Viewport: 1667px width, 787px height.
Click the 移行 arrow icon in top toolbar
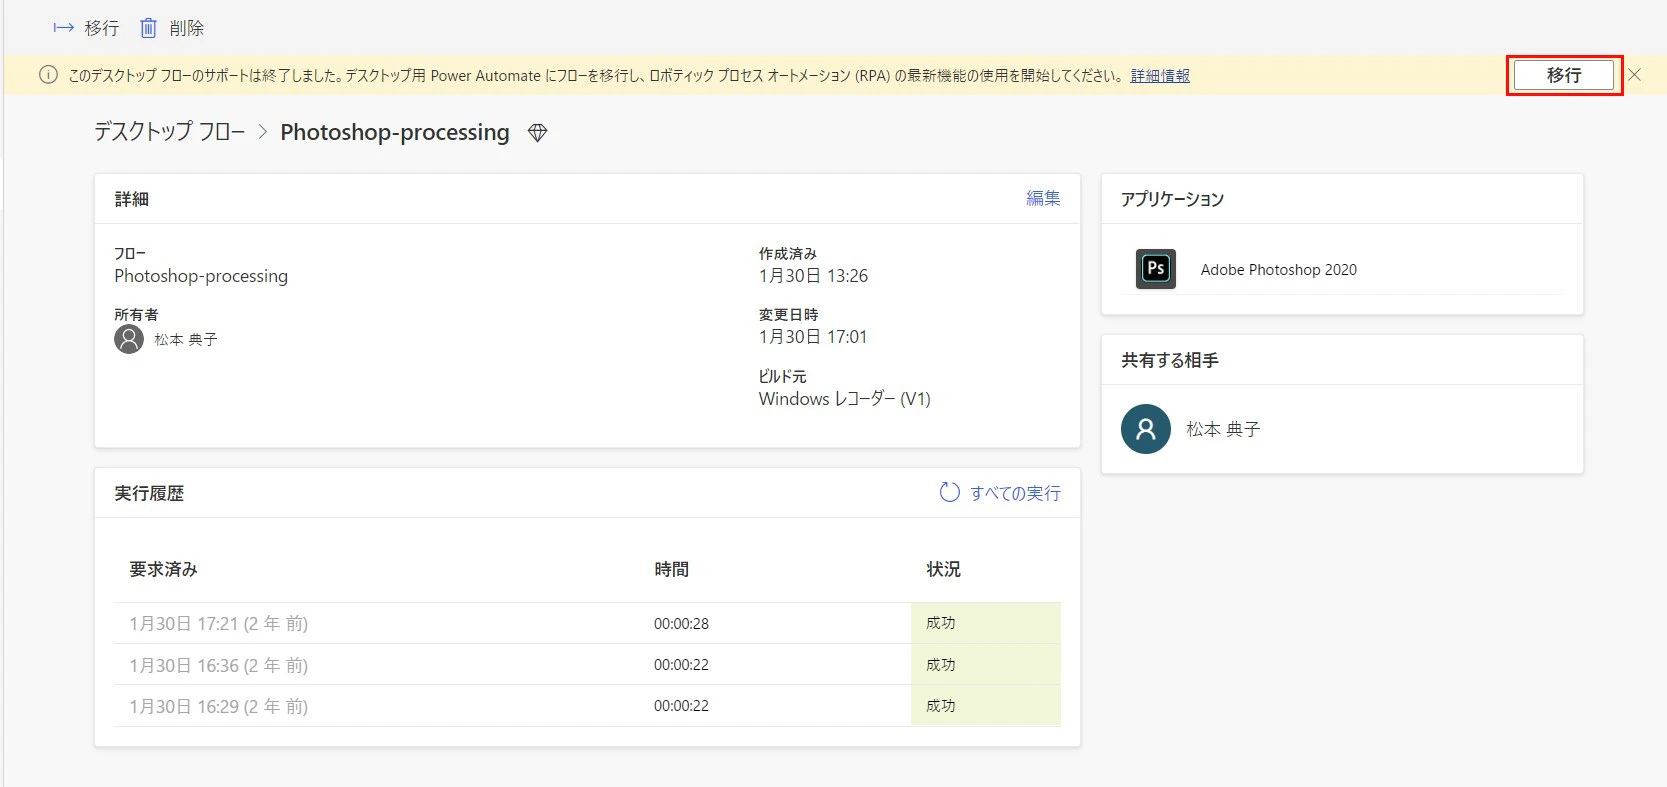63,28
